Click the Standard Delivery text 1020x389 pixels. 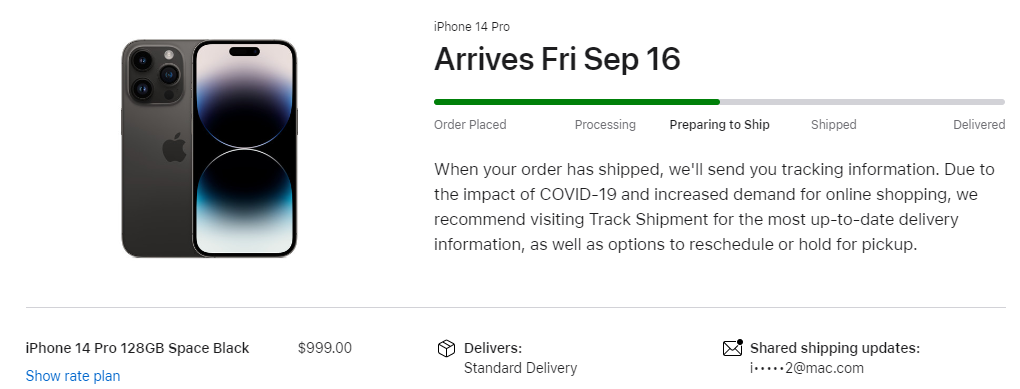(x=520, y=368)
